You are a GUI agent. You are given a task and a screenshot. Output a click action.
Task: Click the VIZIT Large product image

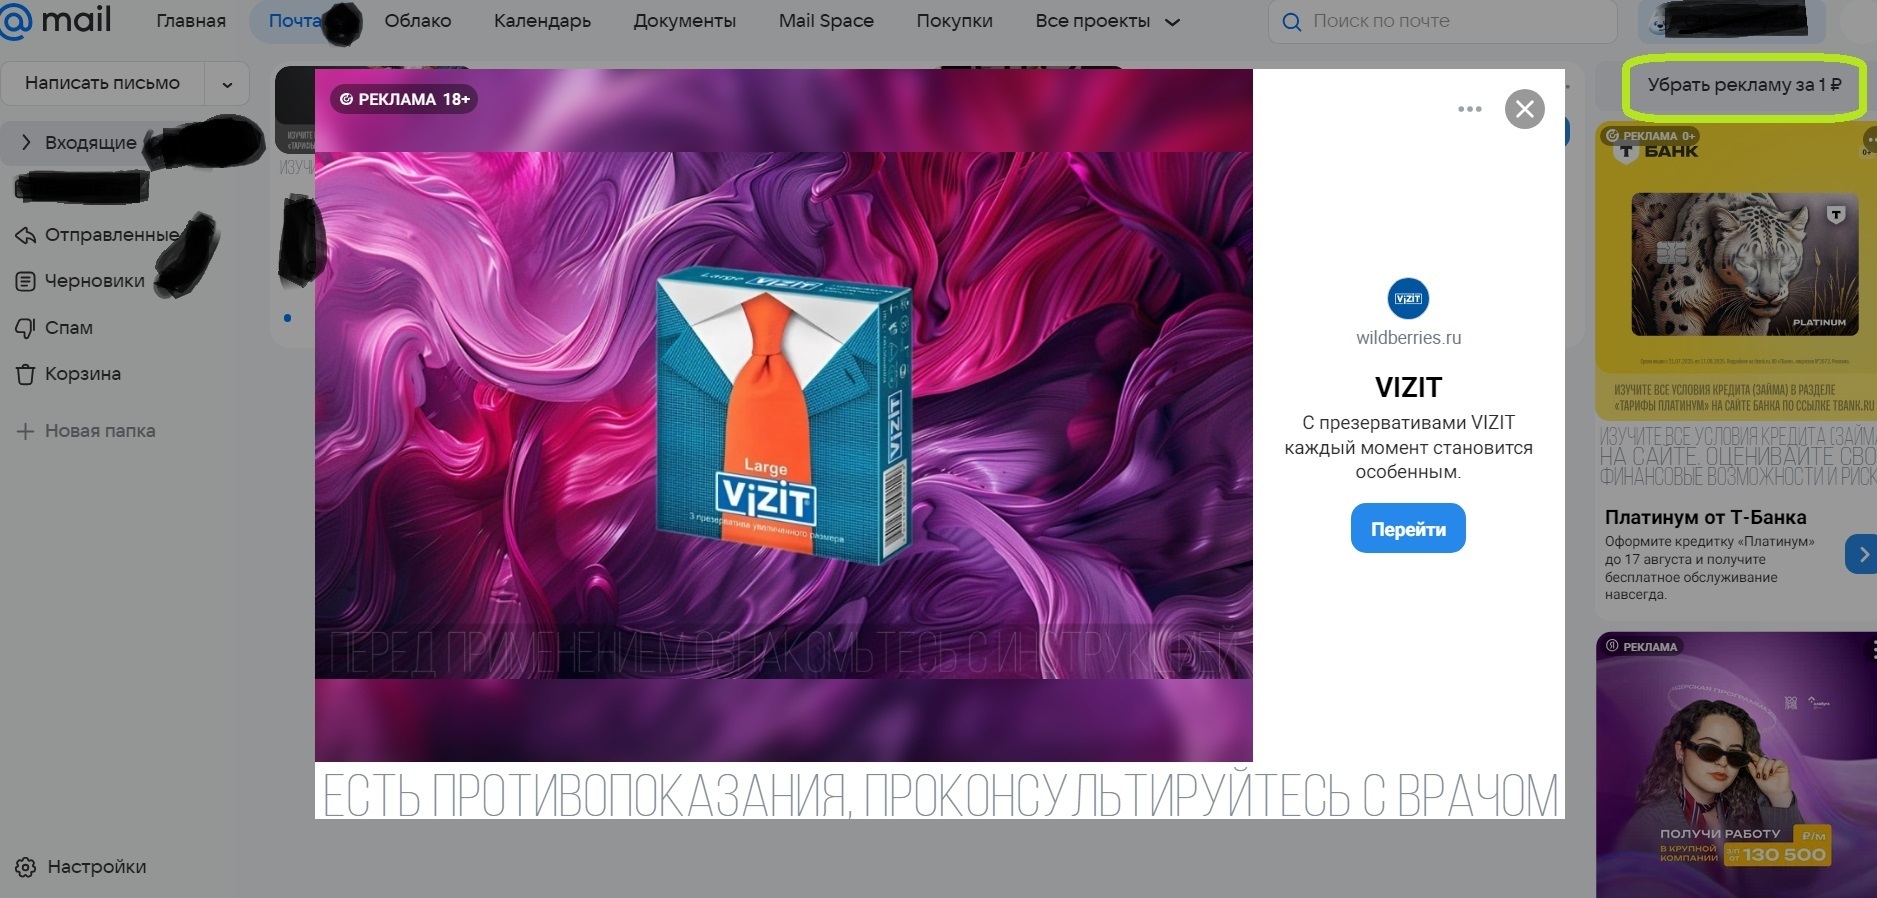tap(783, 416)
